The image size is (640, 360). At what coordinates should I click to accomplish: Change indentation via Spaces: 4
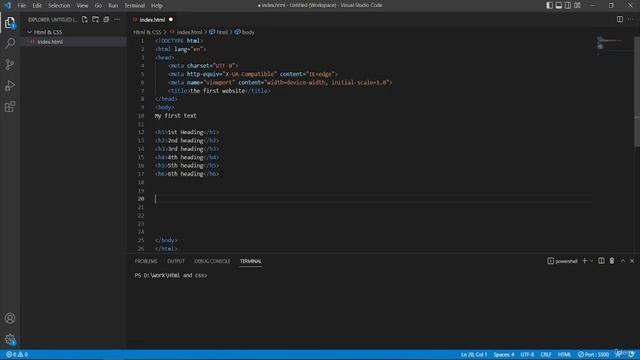[x=504, y=354]
